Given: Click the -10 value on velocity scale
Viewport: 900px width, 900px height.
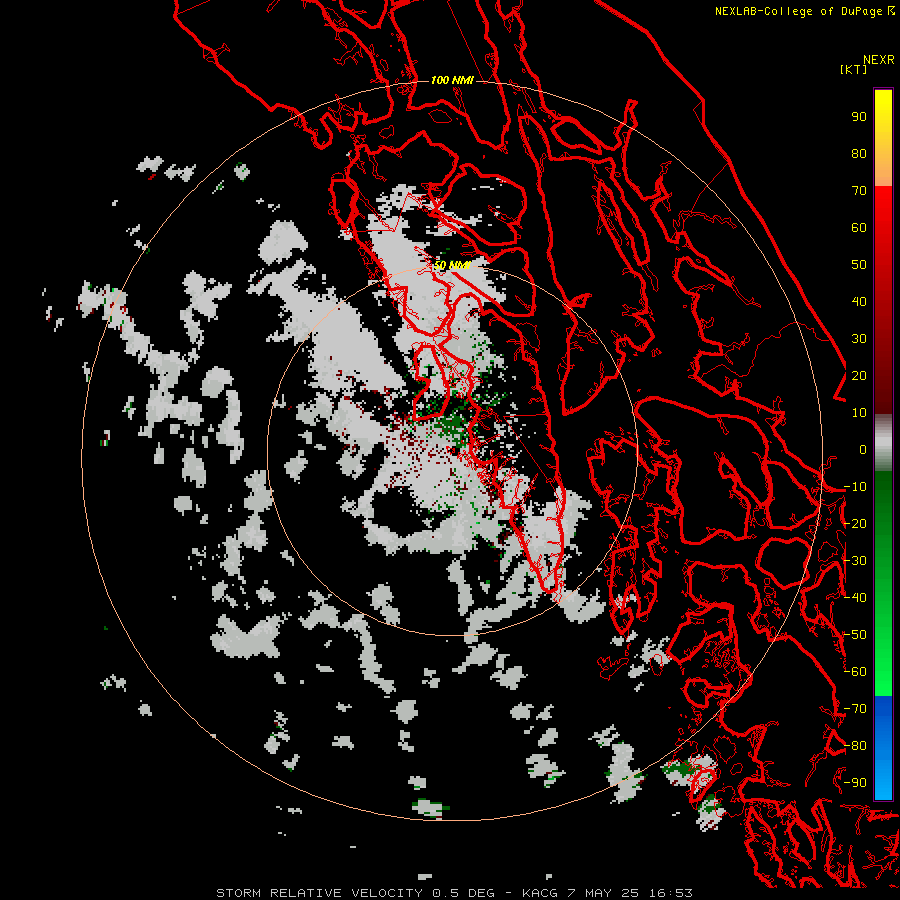Looking at the screenshot, I should tap(855, 487).
